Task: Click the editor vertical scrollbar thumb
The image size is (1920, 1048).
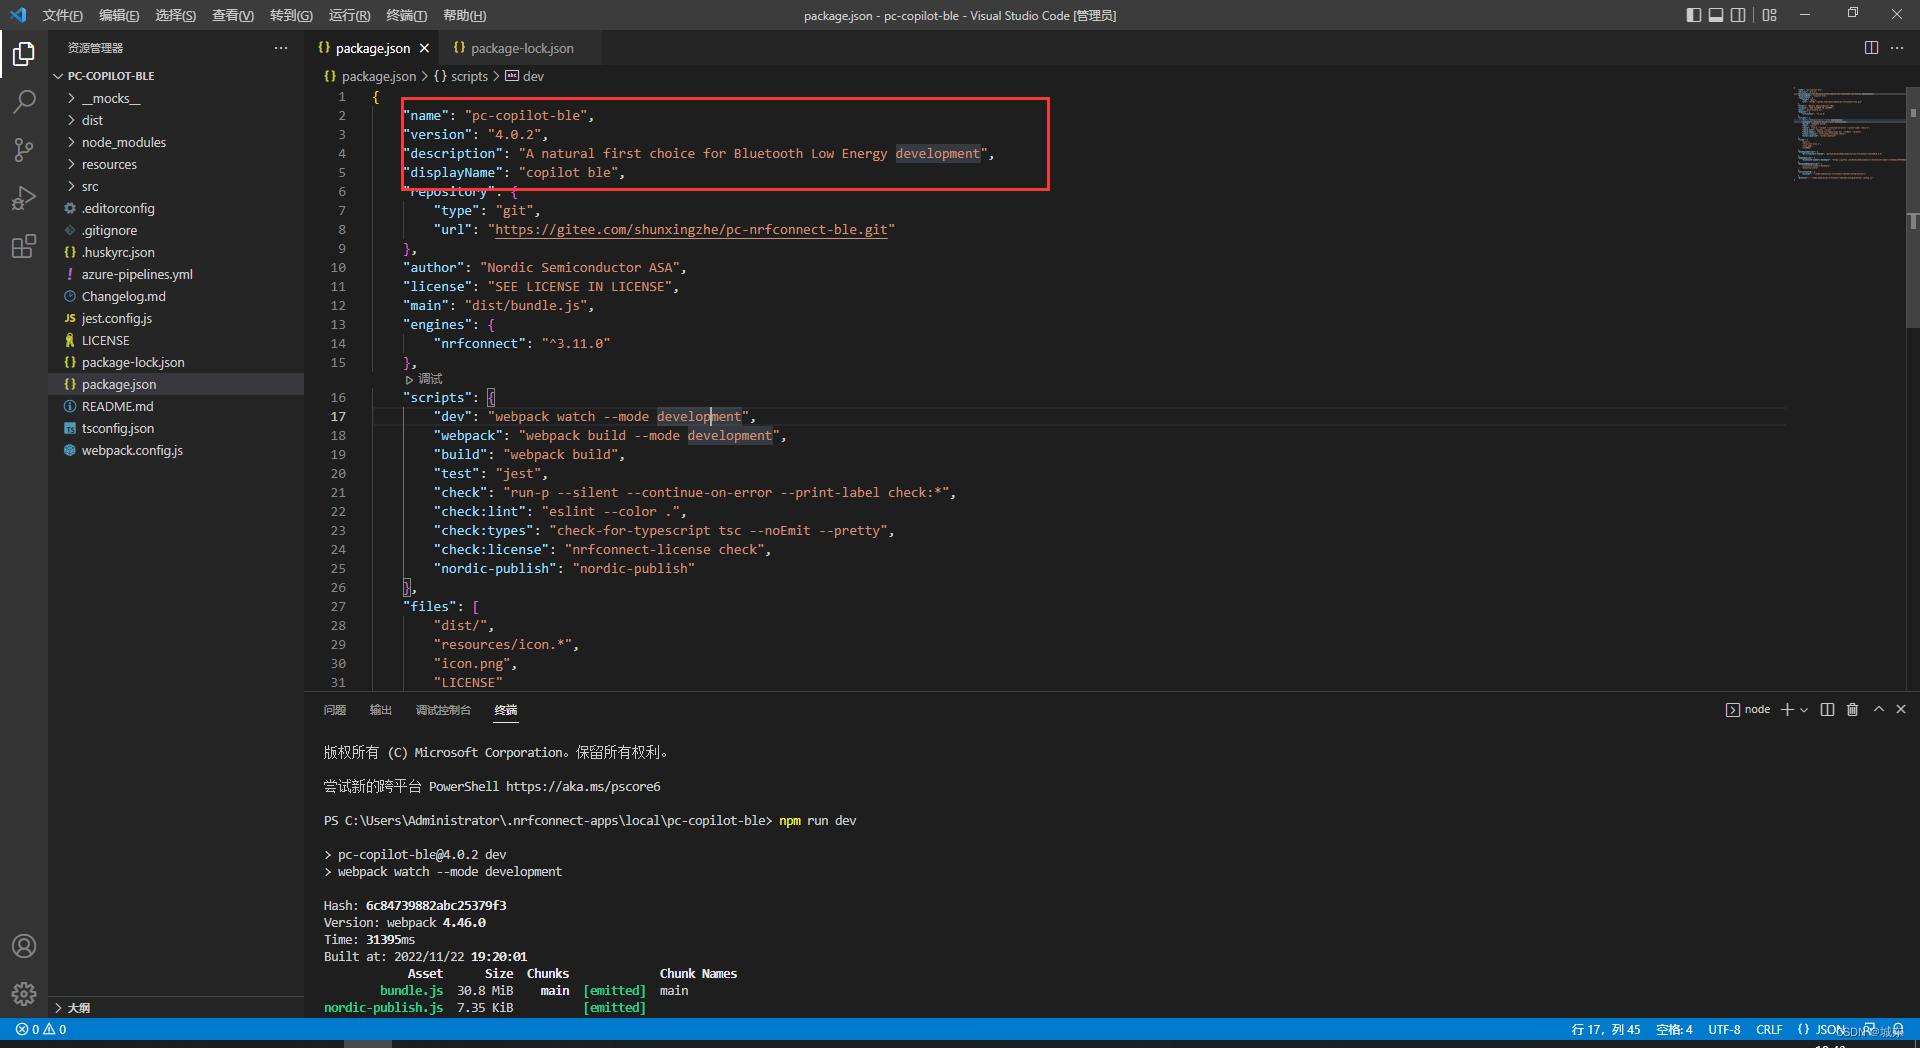Action: [x=1913, y=208]
